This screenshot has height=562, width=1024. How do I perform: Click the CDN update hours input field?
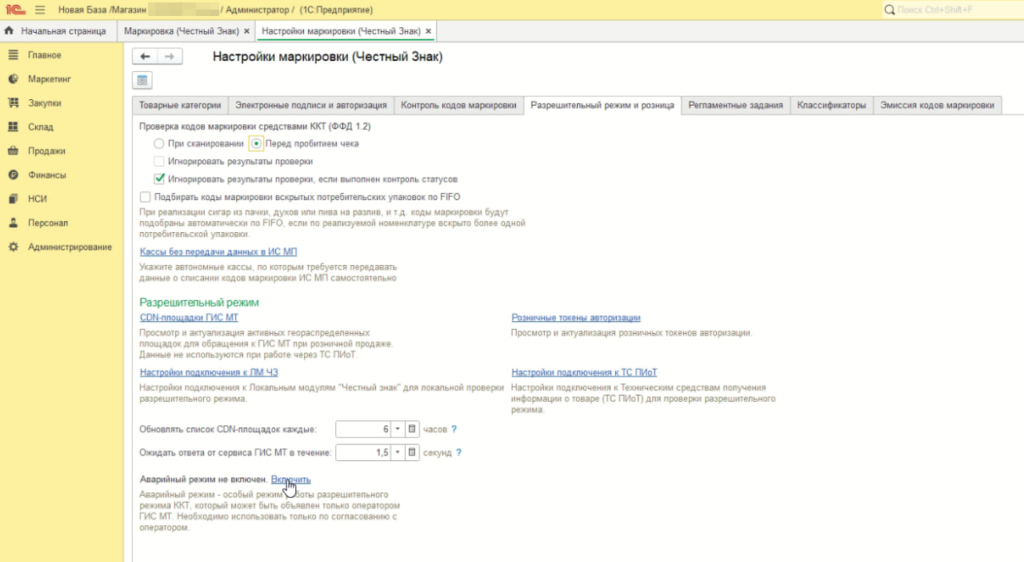pyautogui.click(x=363, y=429)
